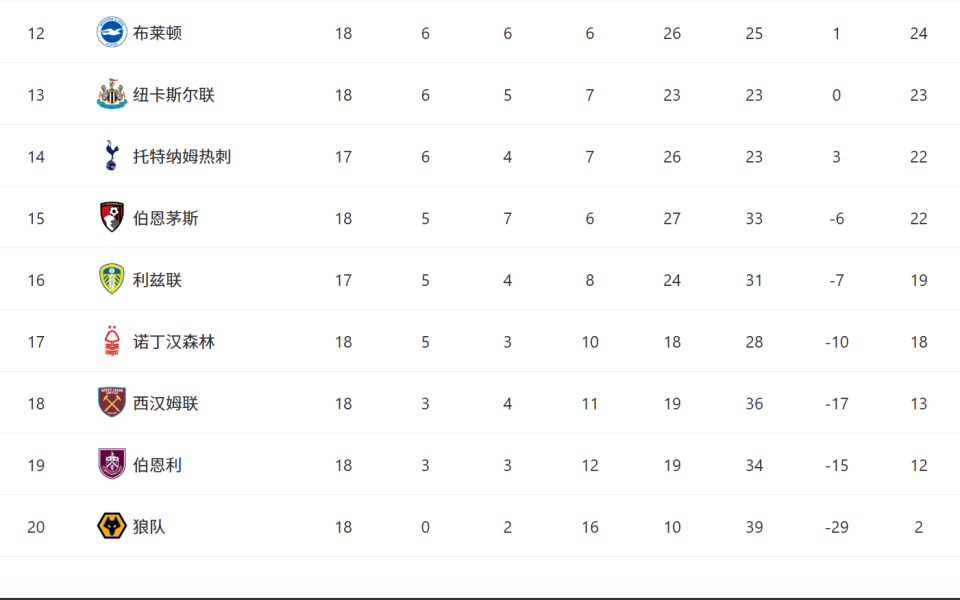Open the 狼队 team link
960x600 pixels.
coord(149,527)
